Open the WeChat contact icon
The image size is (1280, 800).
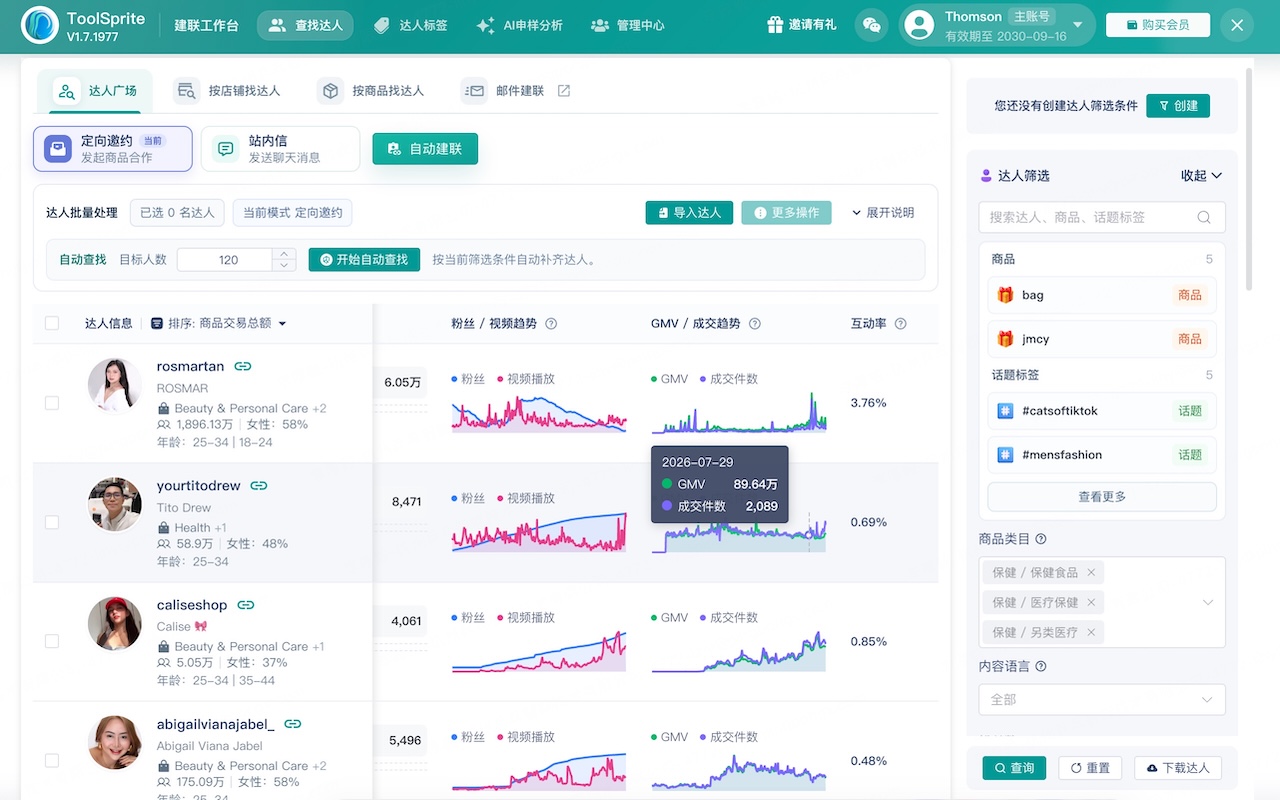pos(871,25)
